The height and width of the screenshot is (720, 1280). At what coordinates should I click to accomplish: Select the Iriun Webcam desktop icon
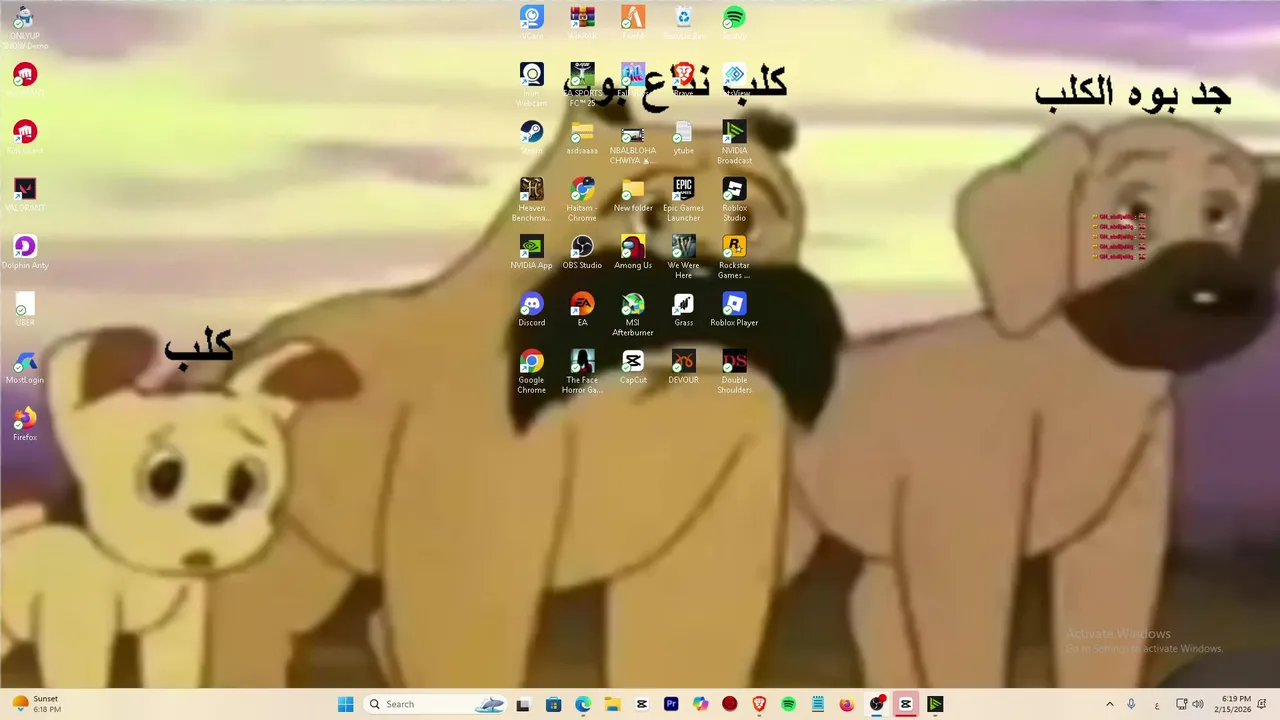click(531, 85)
